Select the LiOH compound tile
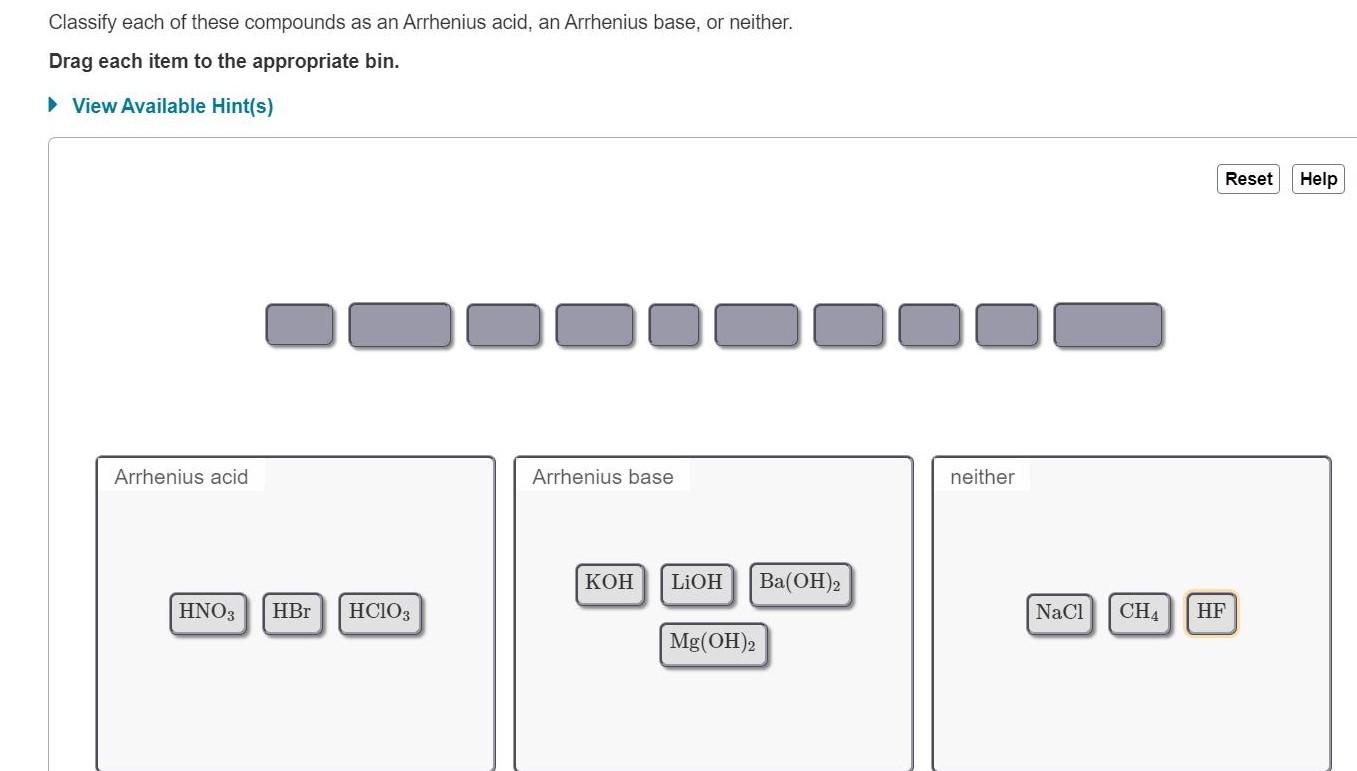 [x=696, y=583]
